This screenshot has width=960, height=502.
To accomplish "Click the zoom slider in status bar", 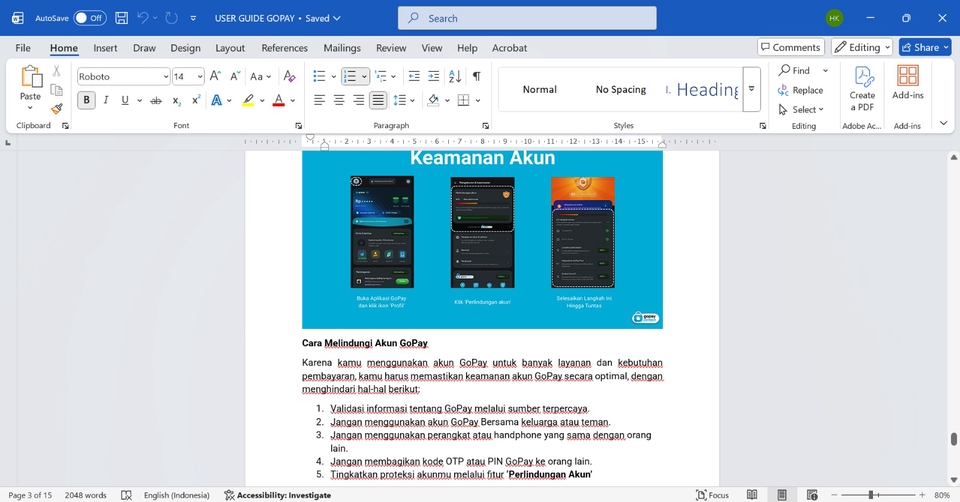I will tap(872, 495).
